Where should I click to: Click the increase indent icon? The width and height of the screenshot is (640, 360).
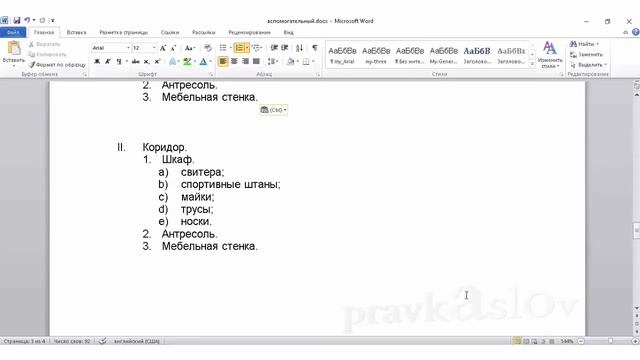click(x=285, y=48)
